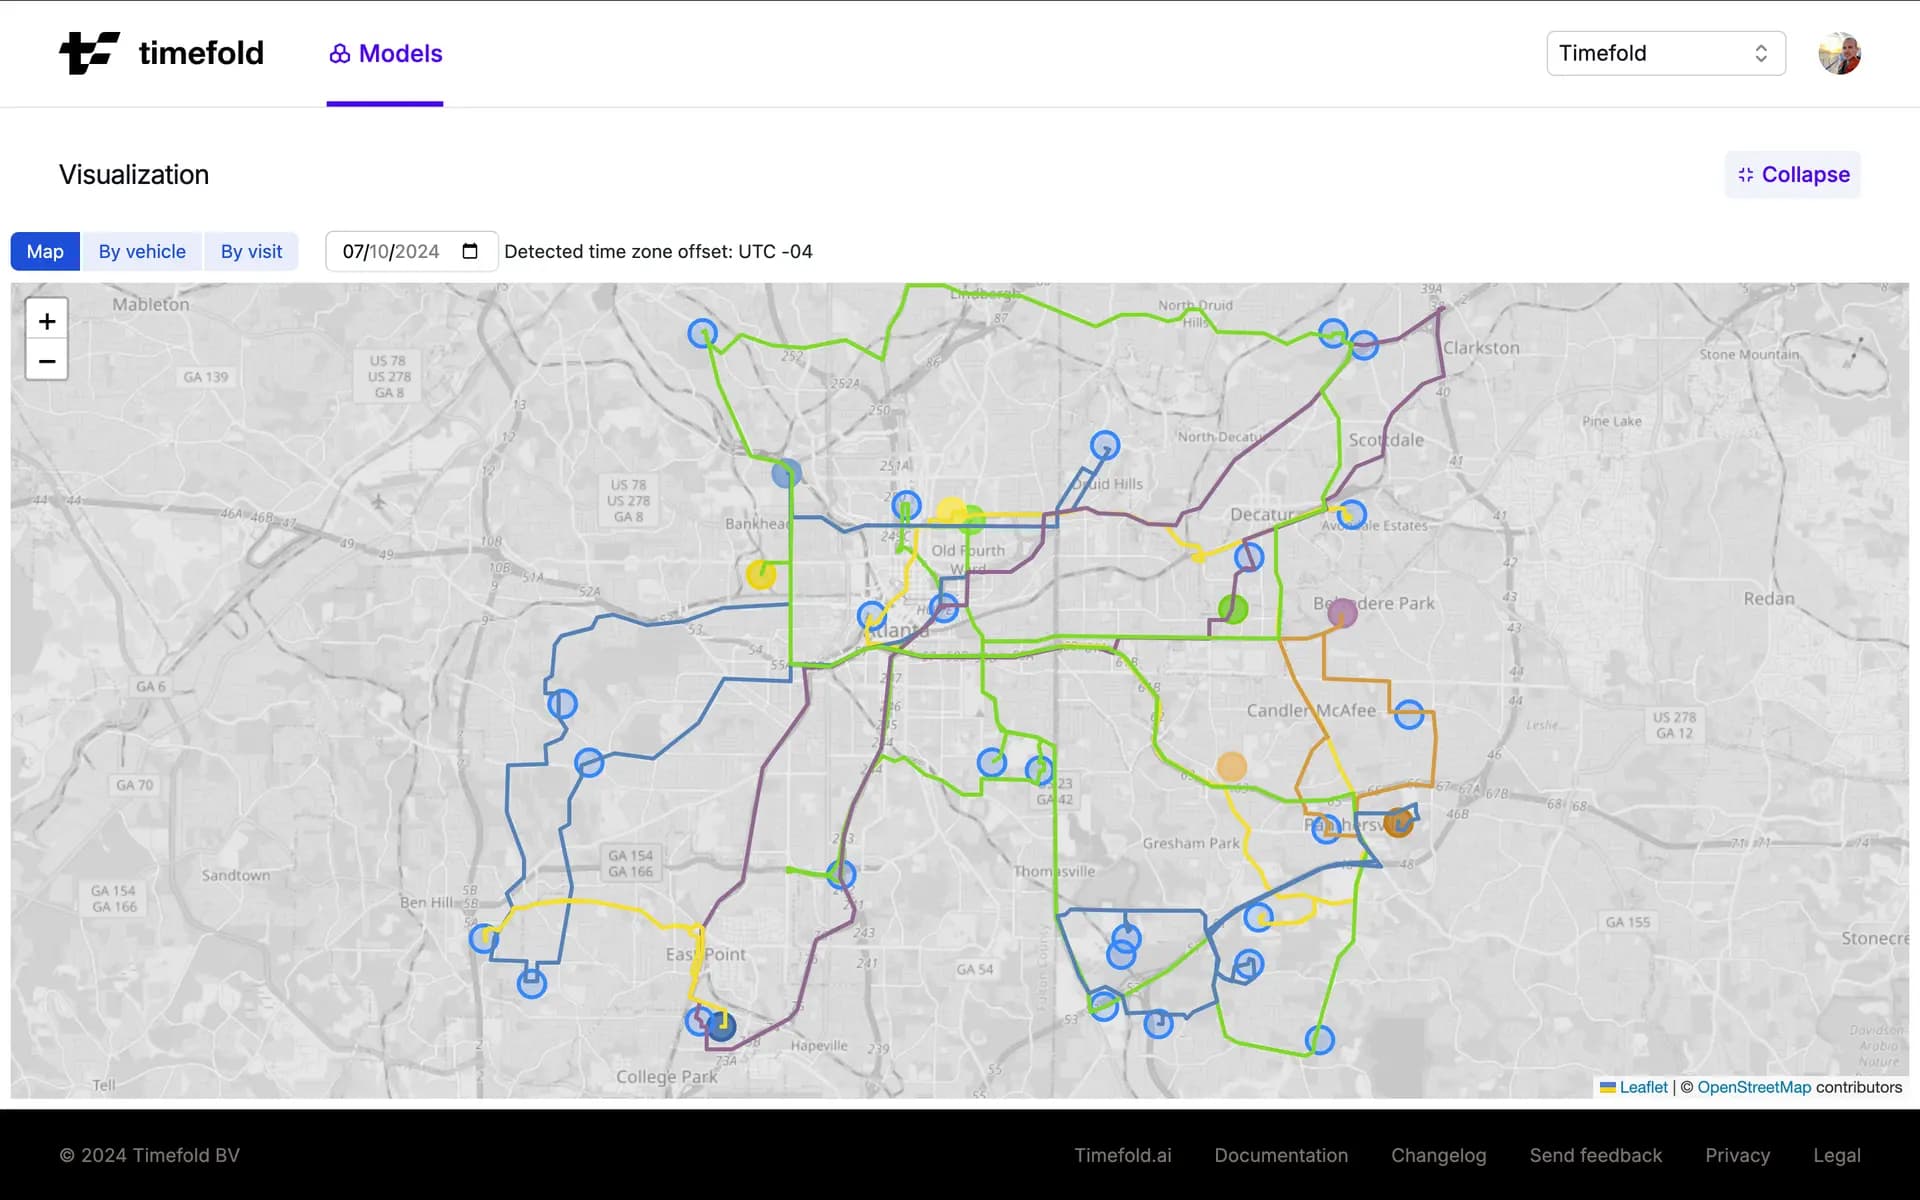The width and height of the screenshot is (1920, 1200).
Task: Open the calendar picker on the date field
Action: (469, 251)
